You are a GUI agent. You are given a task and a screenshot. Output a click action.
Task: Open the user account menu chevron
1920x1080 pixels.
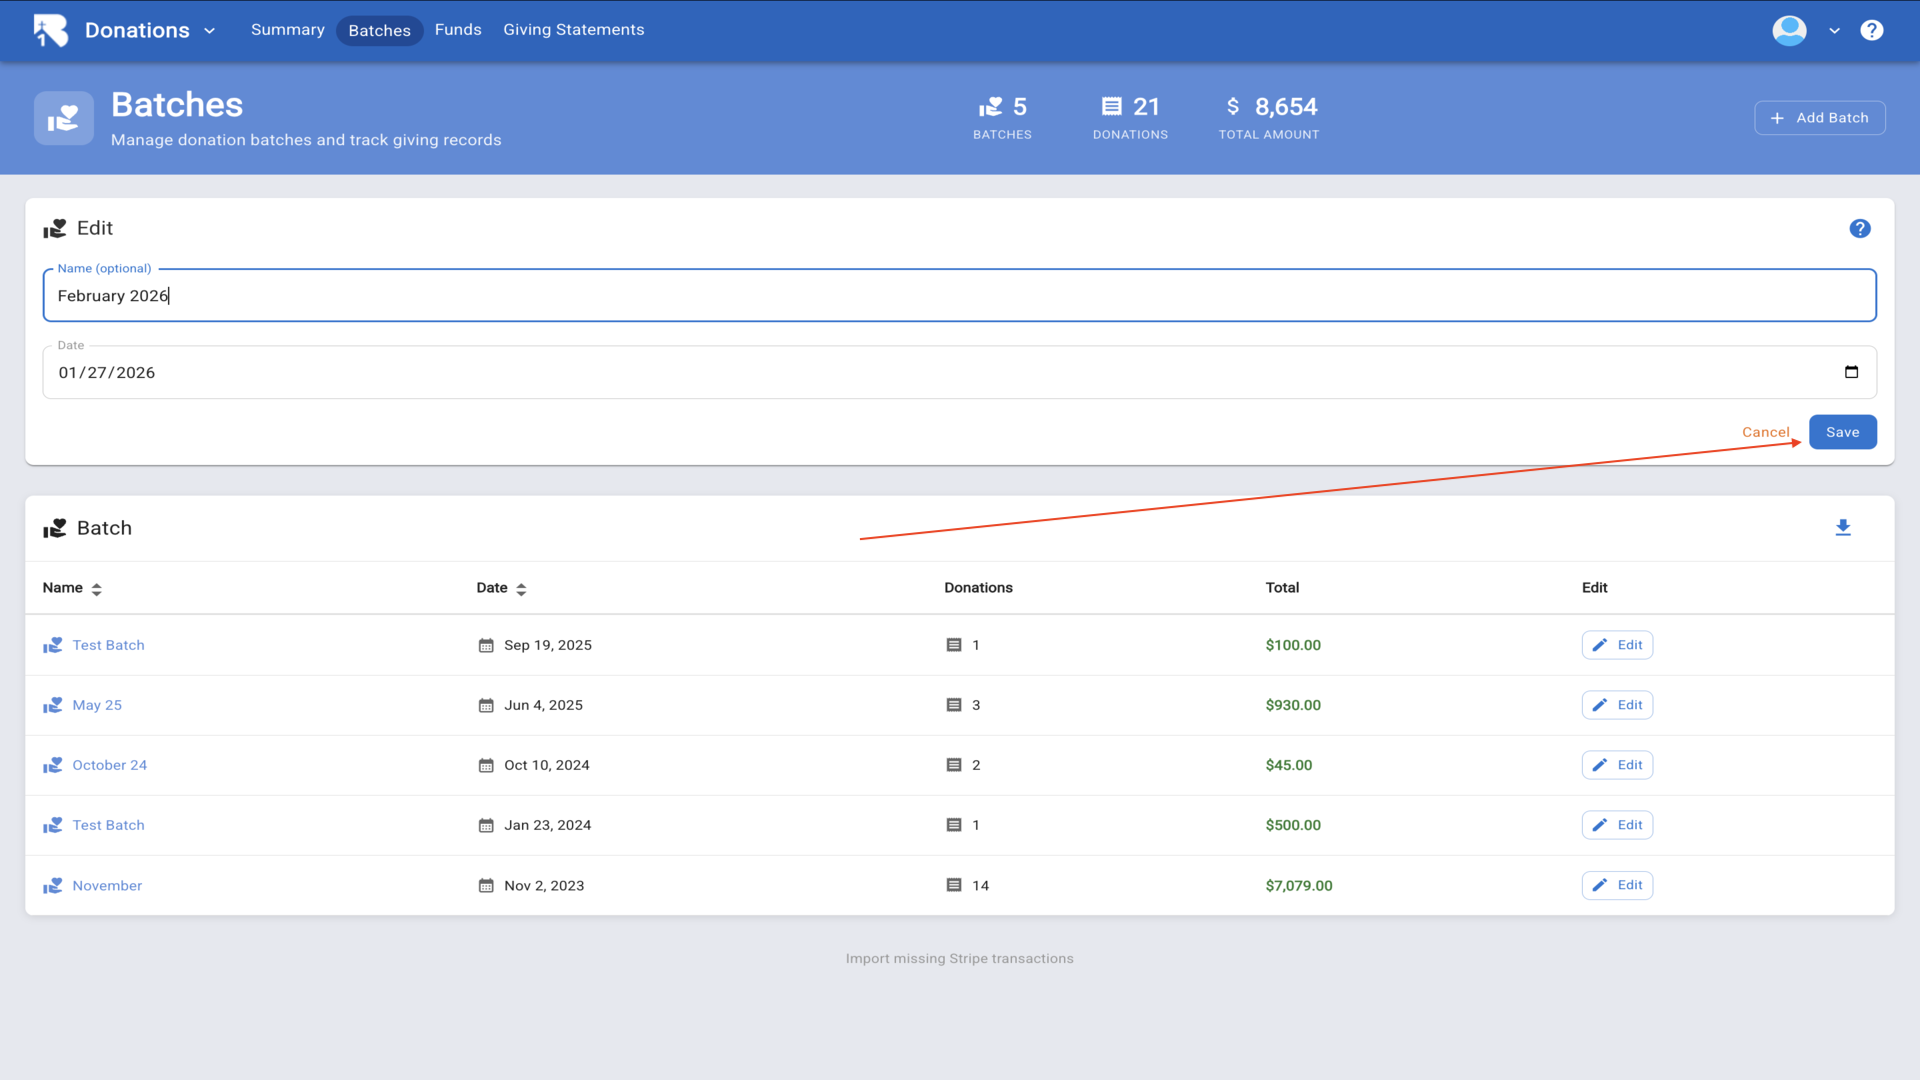[x=1834, y=31]
